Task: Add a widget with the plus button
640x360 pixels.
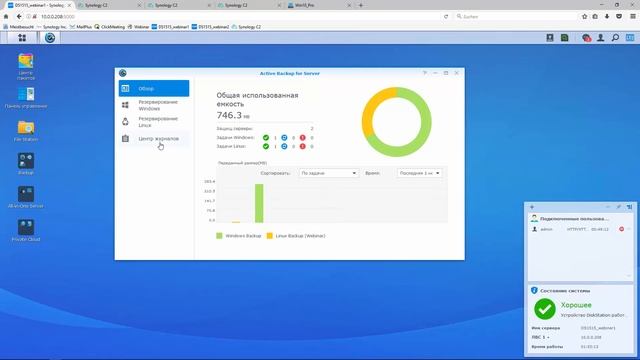Action: point(532,207)
